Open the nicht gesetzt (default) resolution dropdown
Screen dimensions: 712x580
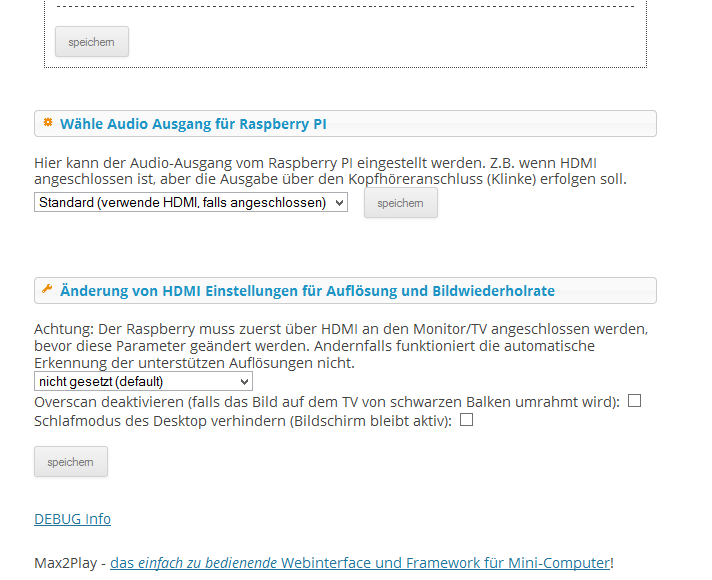pos(143,382)
